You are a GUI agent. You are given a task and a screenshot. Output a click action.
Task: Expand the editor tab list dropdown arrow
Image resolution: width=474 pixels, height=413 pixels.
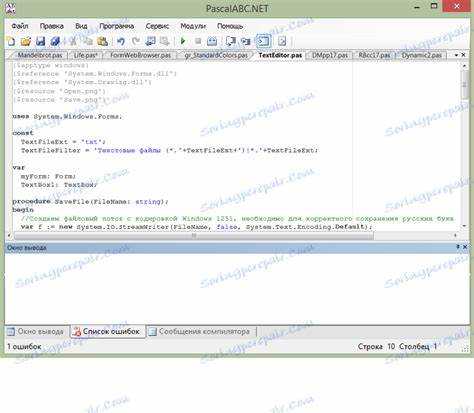[x=456, y=55]
